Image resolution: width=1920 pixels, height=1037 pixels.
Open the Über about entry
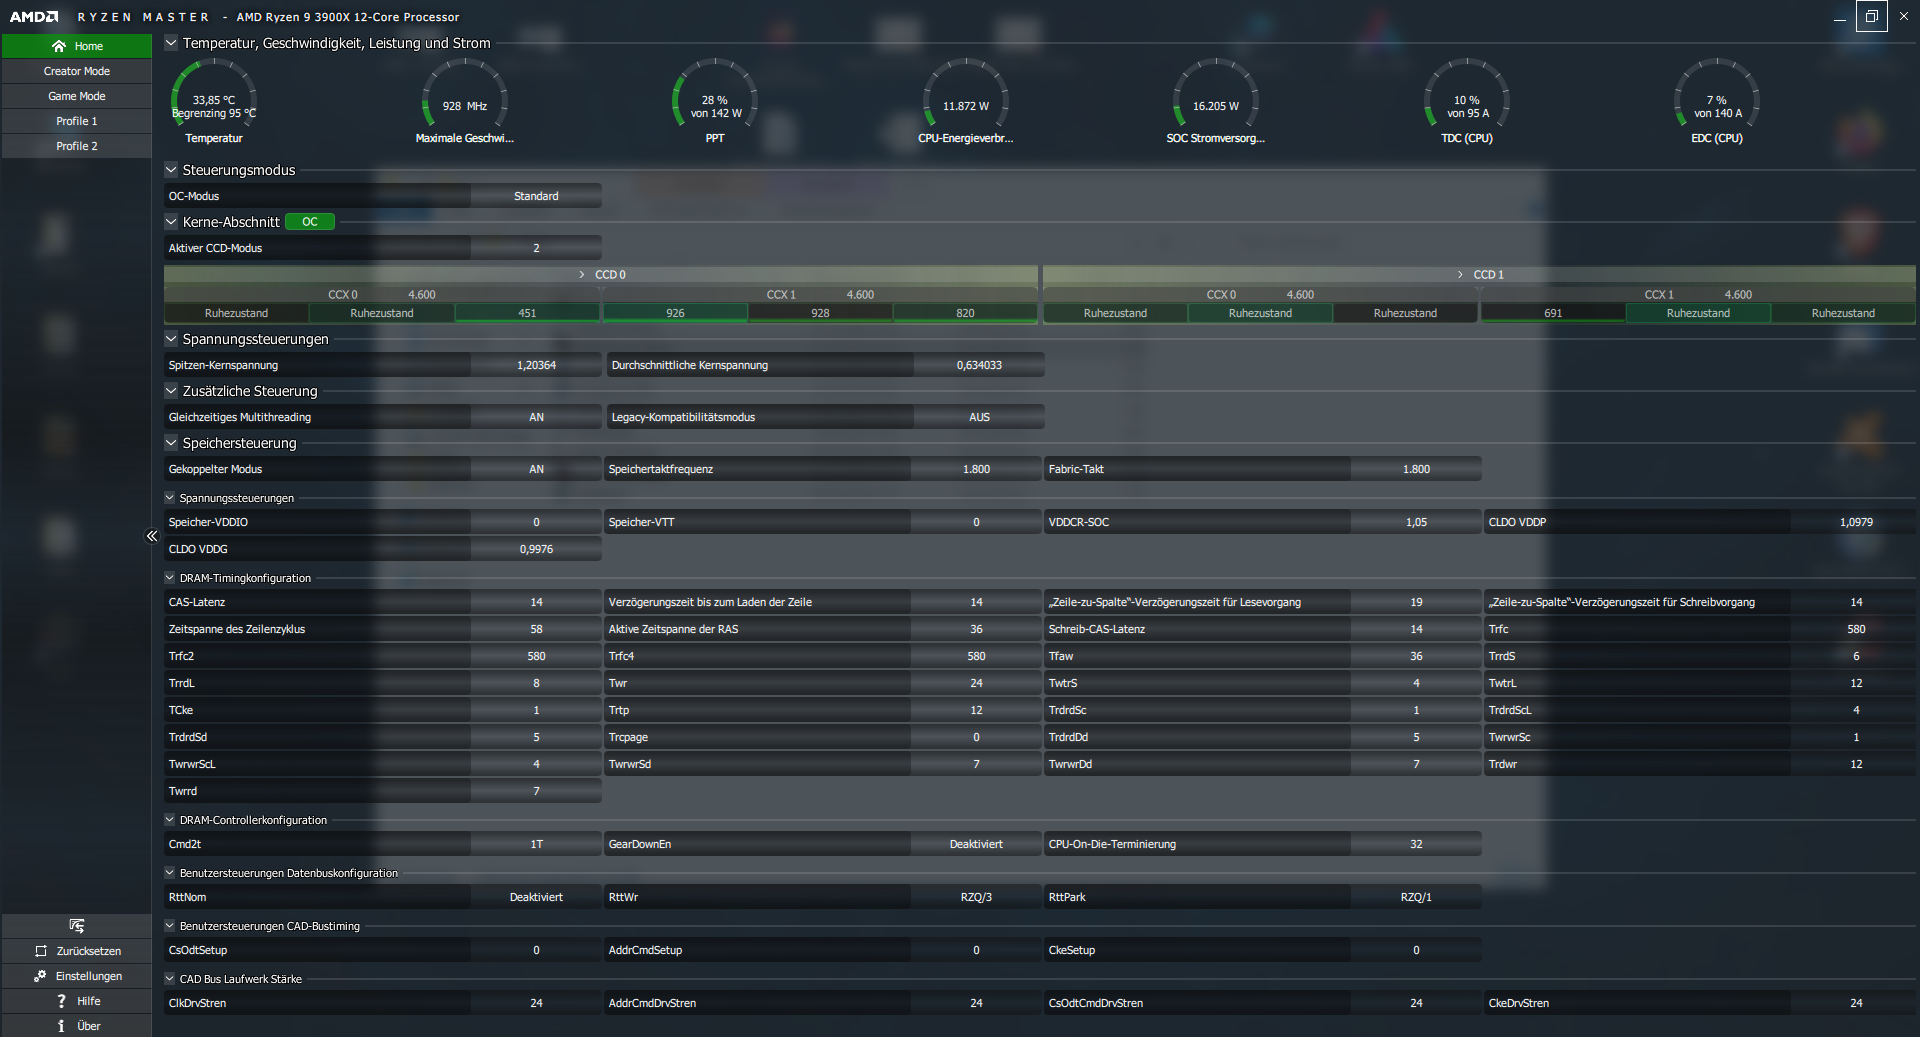[77, 1026]
